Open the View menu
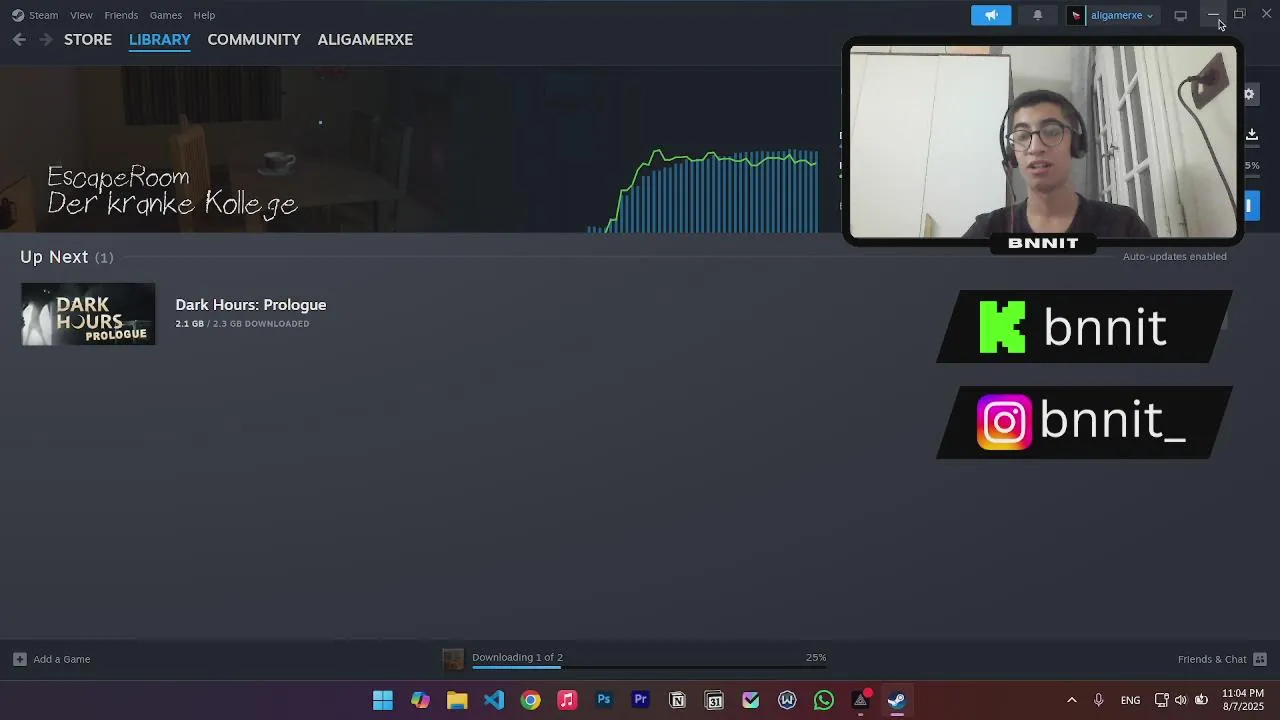 pyautogui.click(x=81, y=15)
